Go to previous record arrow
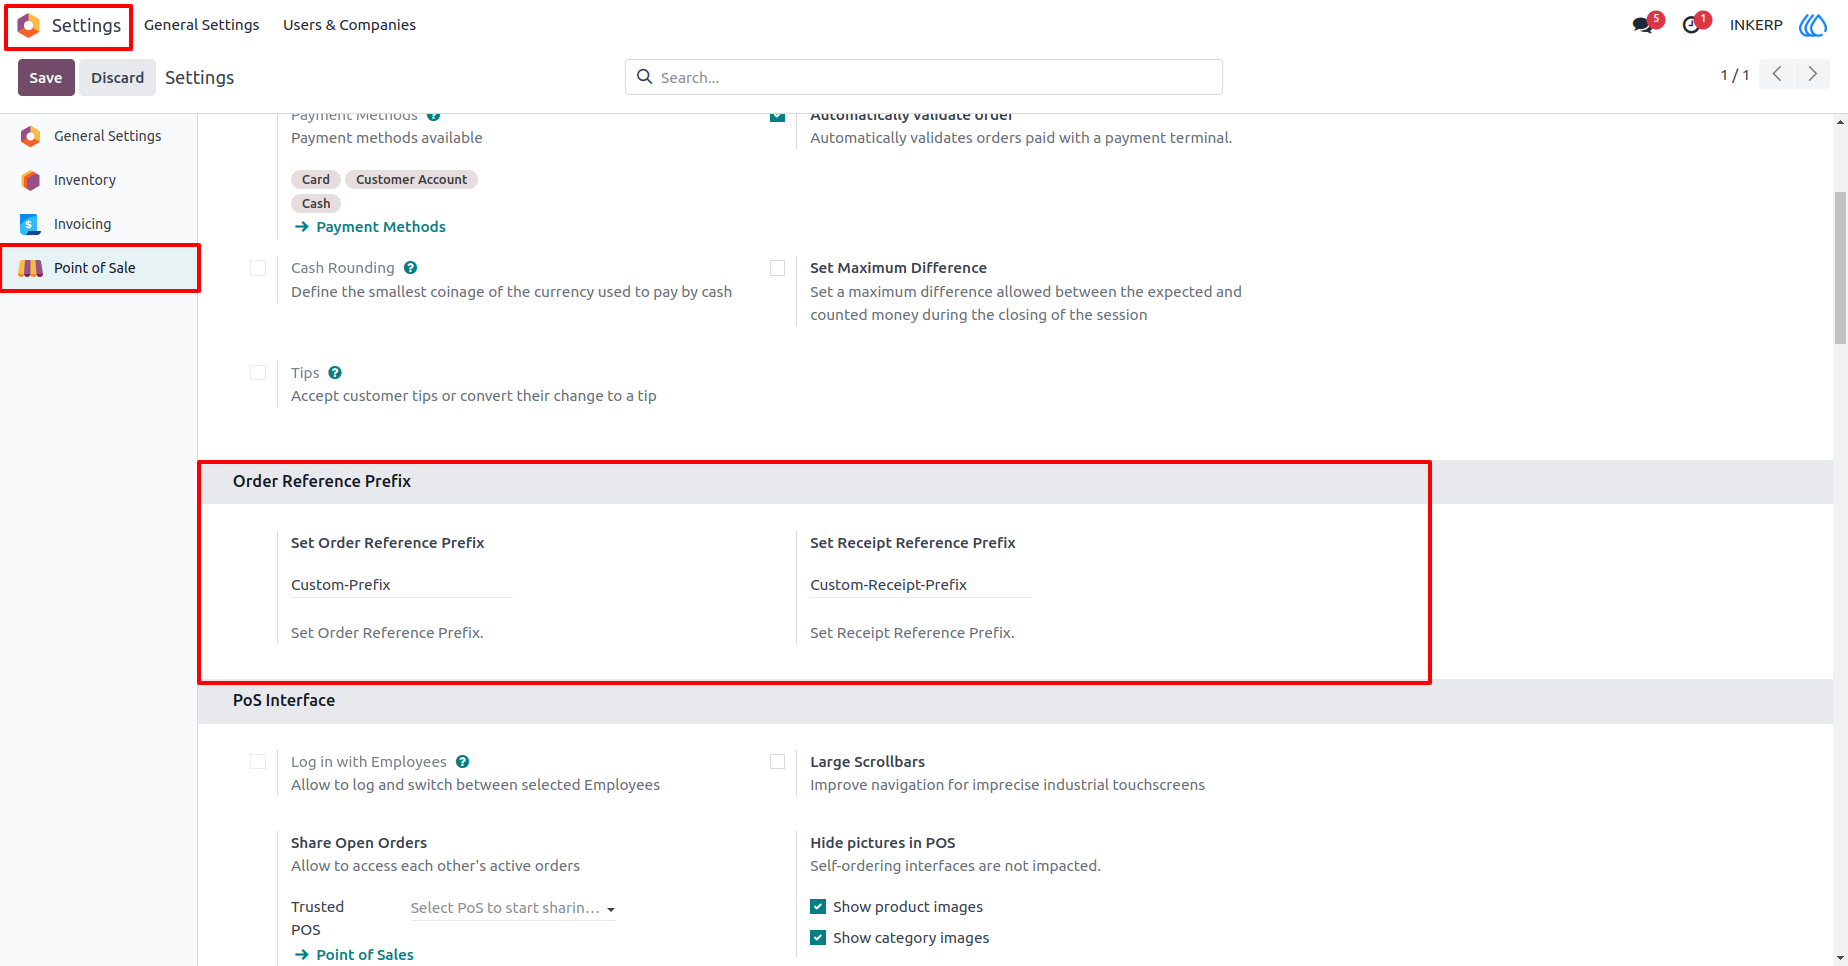The width and height of the screenshot is (1848, 966). tap(1777, 74)
